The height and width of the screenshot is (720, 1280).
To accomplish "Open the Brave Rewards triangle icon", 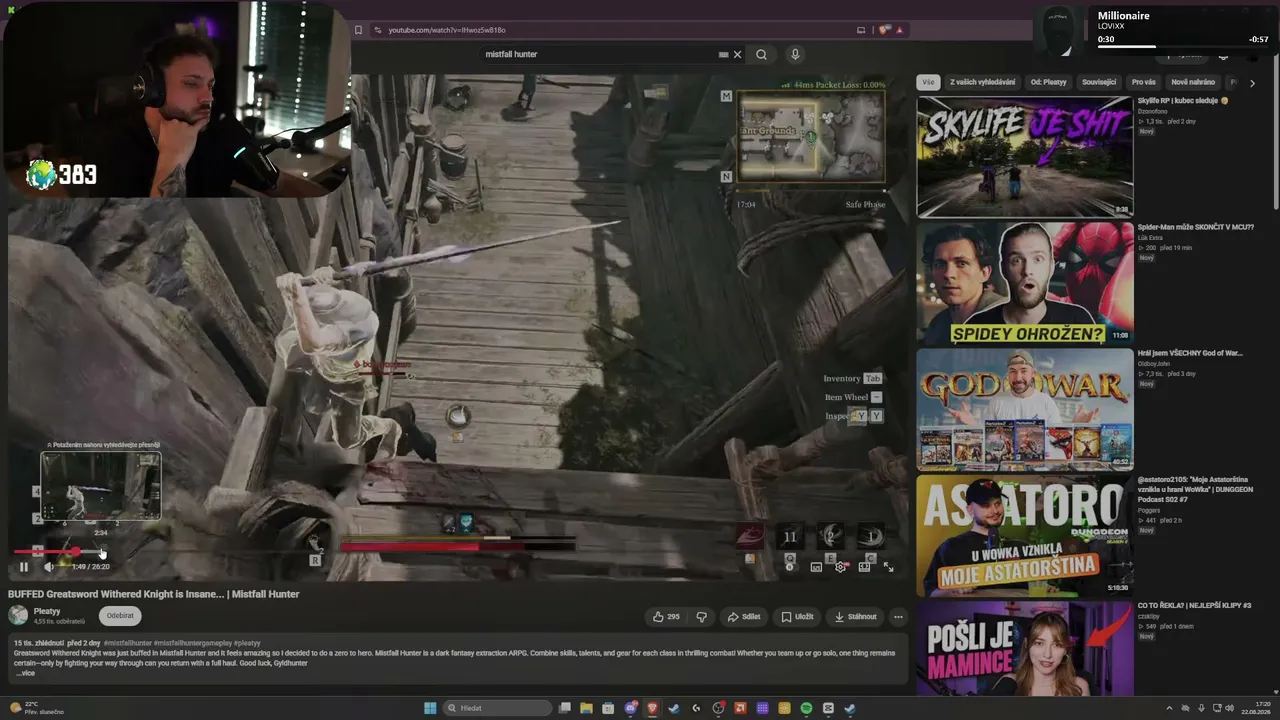I will click(900, 30).
